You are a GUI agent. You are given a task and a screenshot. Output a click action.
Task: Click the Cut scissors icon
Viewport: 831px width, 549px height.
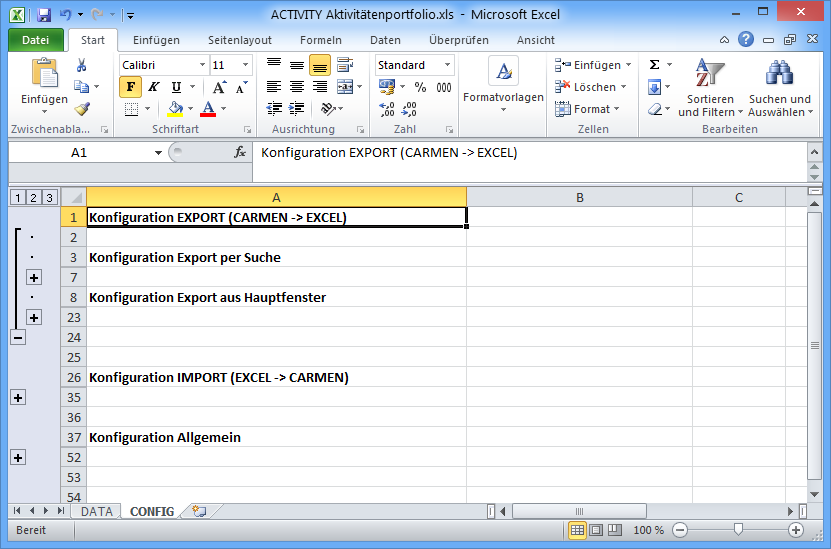[82, 65]
